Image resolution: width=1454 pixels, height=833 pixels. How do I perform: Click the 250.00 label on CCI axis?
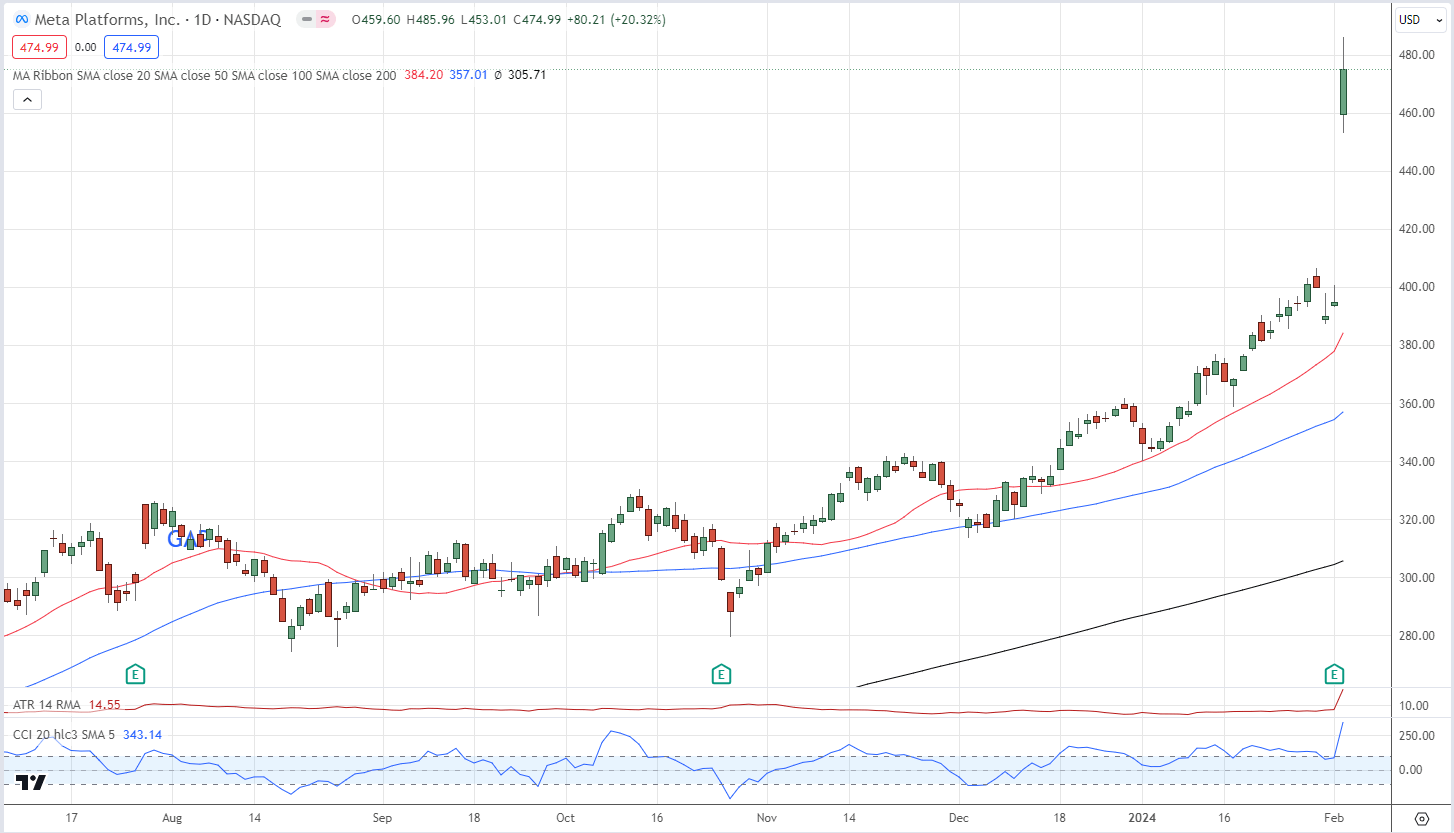1416,737
